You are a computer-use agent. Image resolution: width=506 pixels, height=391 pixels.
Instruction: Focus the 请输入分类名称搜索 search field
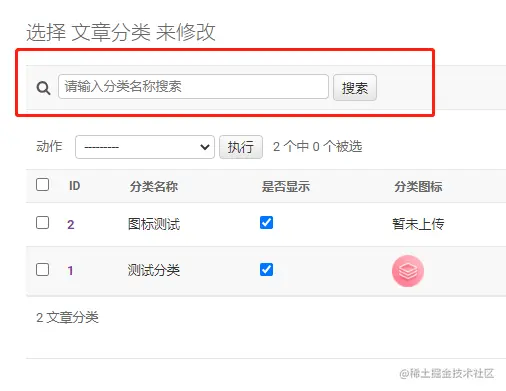coord(193,87)
